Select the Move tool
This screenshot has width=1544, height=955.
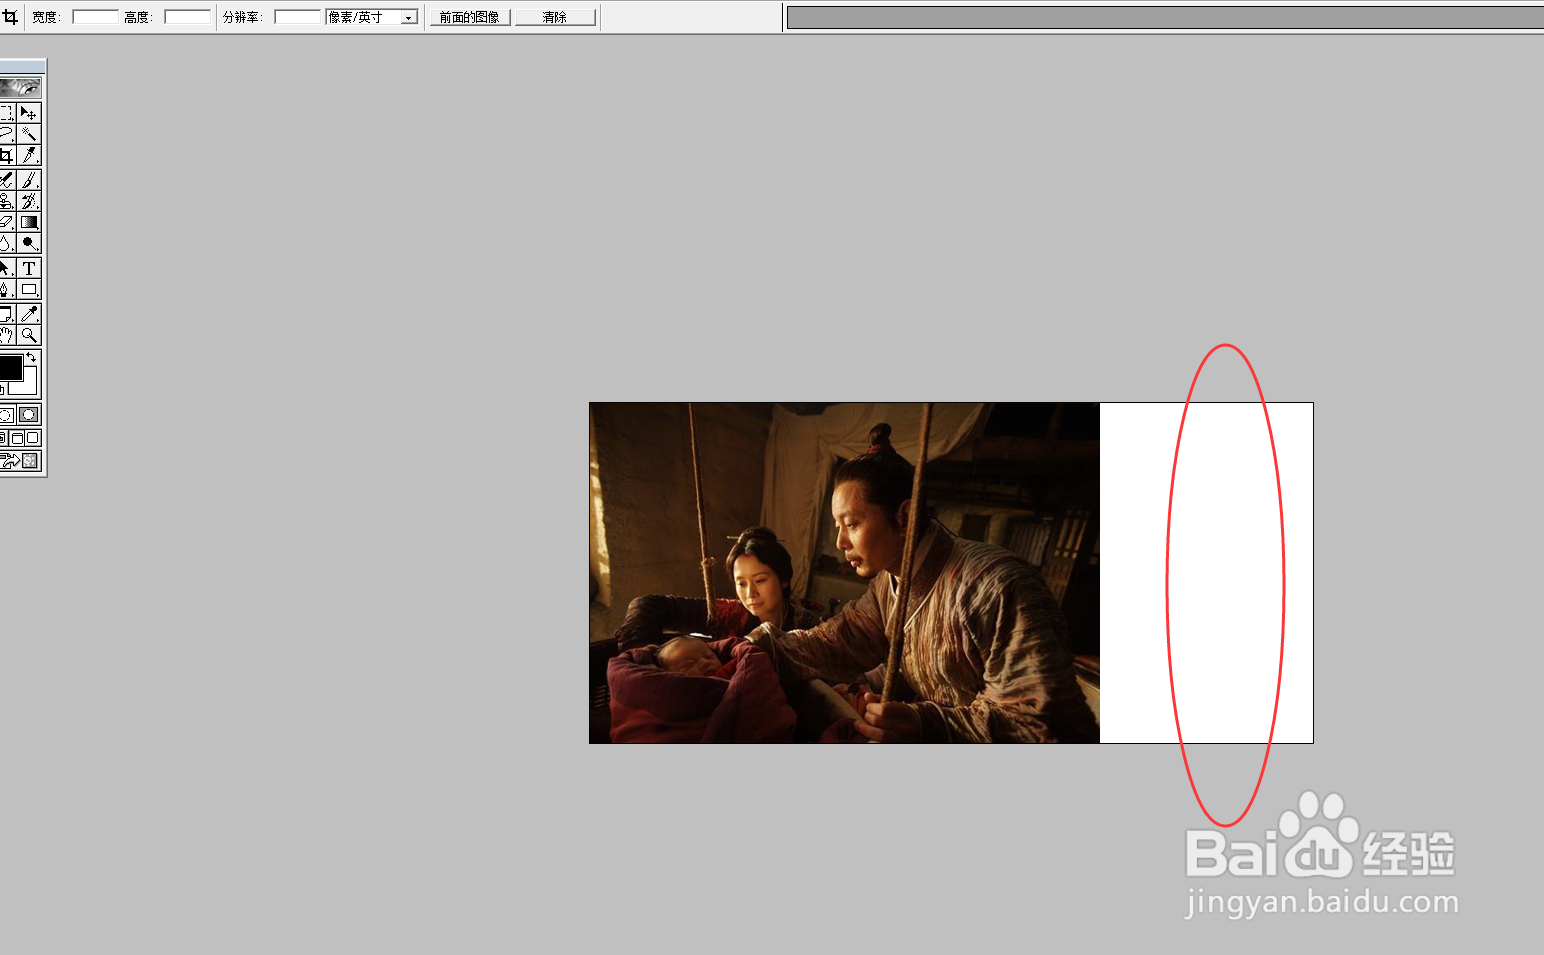coord(29,113)
